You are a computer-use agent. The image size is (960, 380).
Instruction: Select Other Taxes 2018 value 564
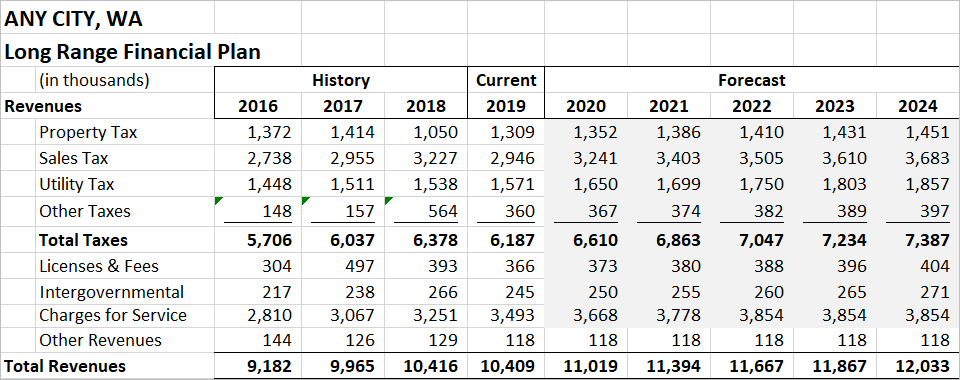(x=442, y=211)
